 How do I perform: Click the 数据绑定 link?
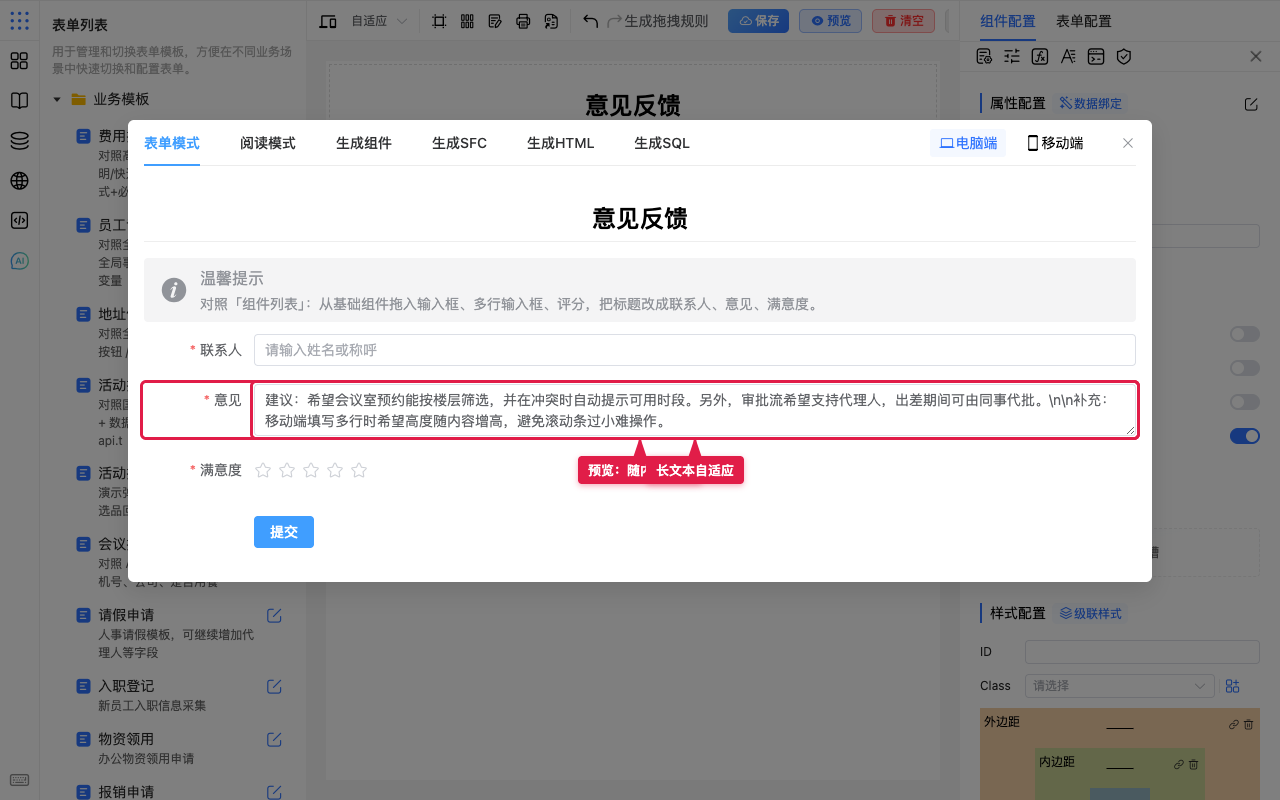click(x=1091, y=103)
